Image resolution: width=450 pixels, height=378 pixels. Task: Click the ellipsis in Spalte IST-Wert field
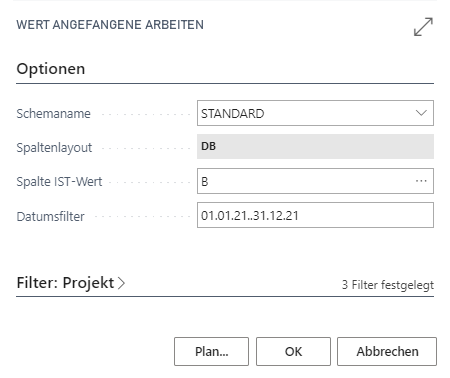click(x=421, y=181)
